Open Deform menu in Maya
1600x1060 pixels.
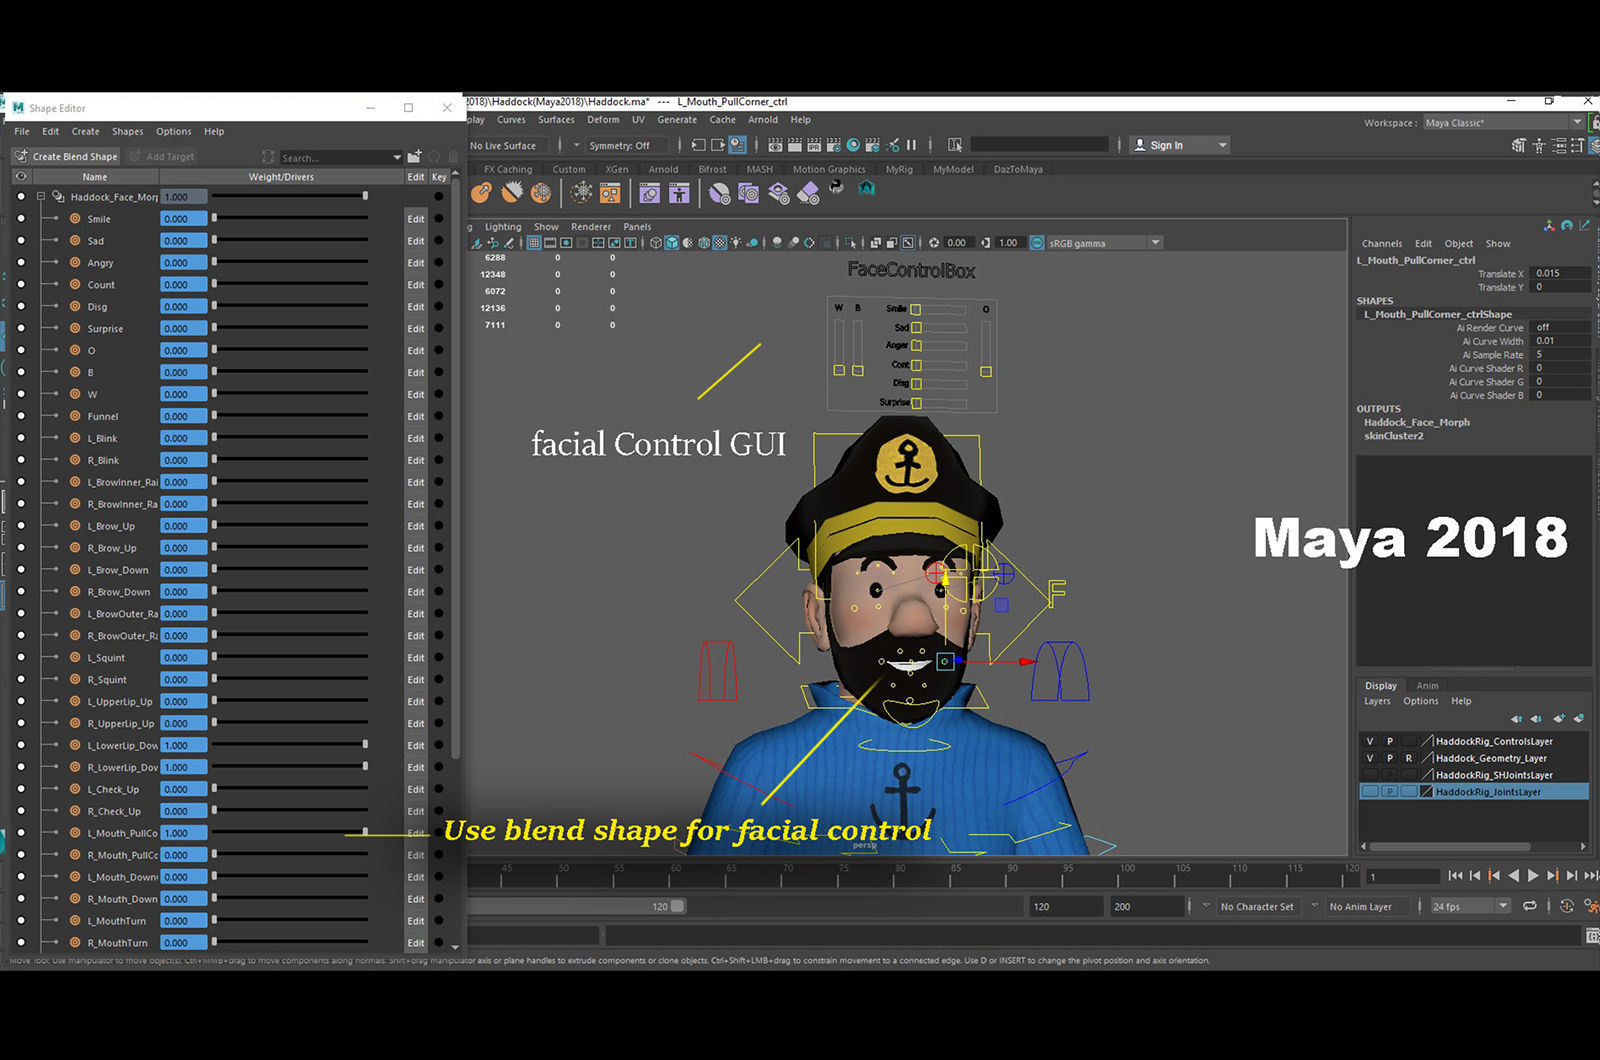pos(603,119)
